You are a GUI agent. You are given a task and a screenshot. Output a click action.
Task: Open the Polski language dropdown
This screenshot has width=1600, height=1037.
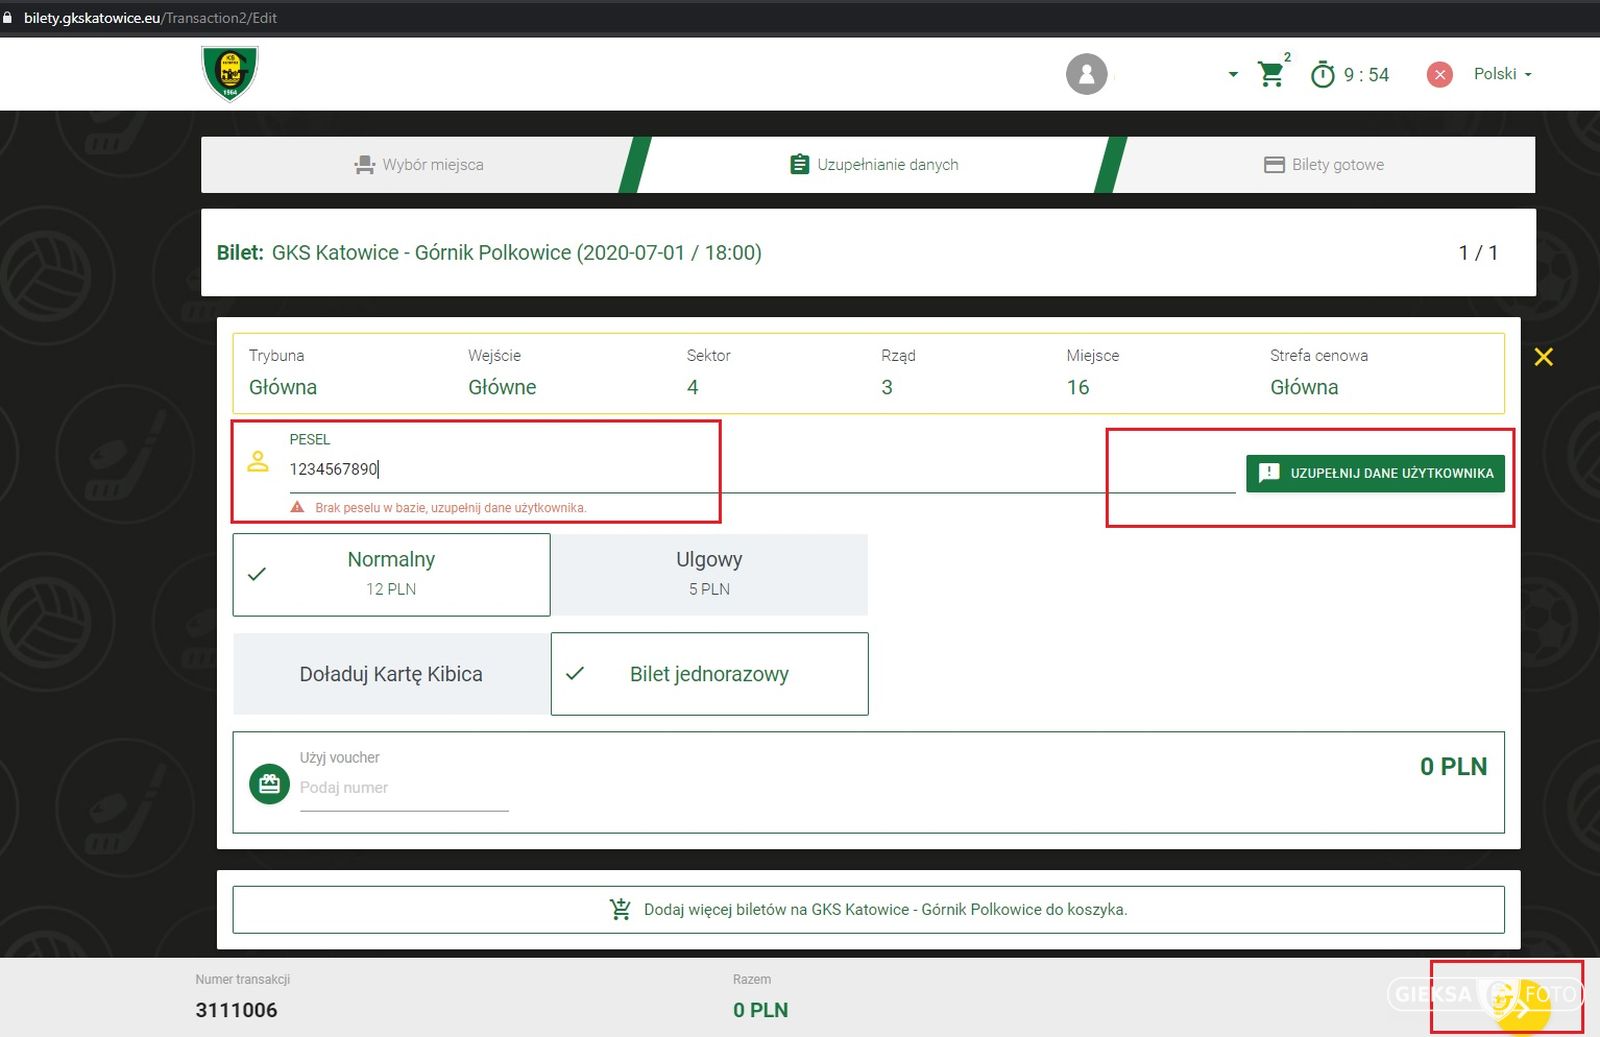[x=1502, y=74]
